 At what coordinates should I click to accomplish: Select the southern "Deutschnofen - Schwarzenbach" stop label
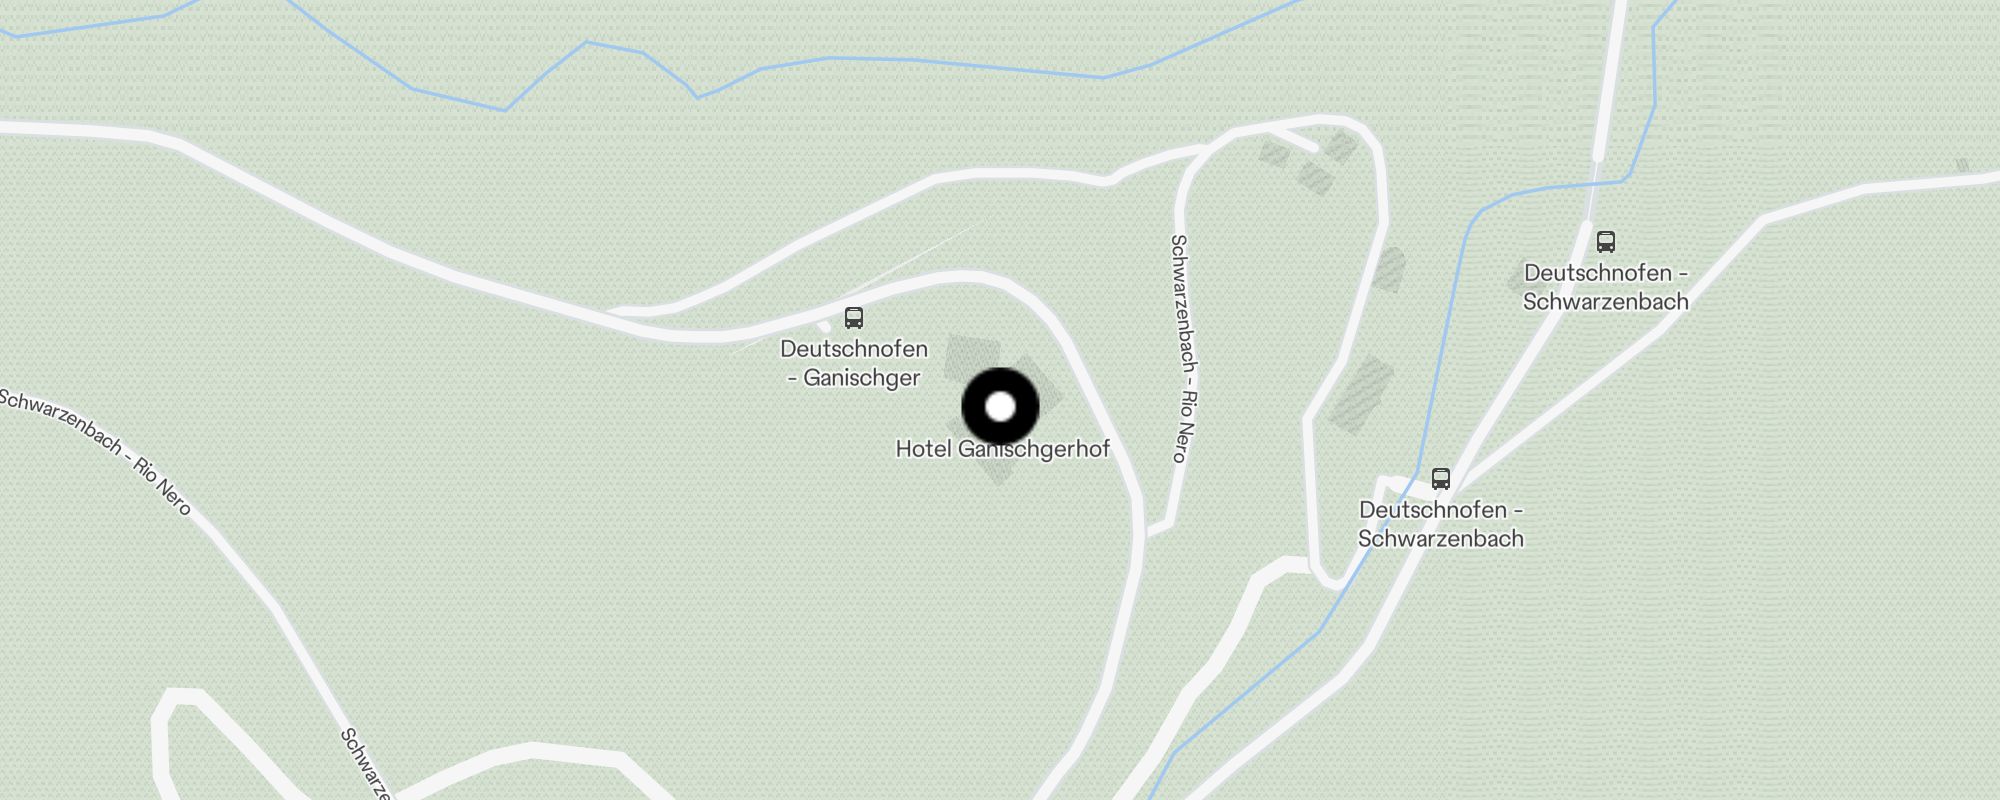(x=1441, y=524)
